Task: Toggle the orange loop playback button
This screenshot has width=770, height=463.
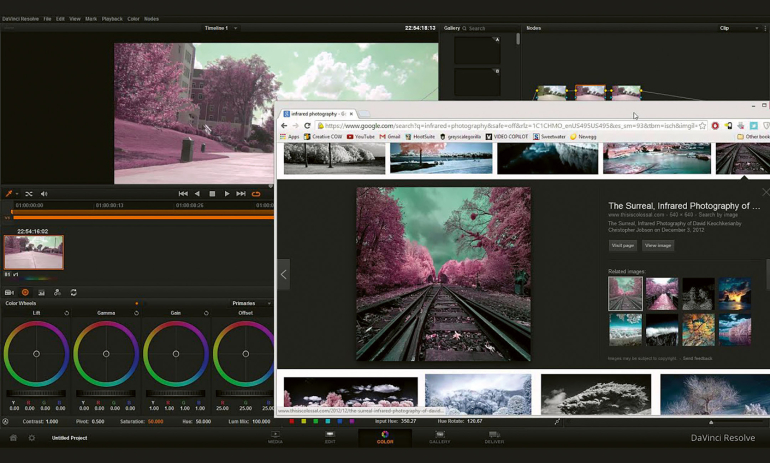Action: (x=256, y=193)
